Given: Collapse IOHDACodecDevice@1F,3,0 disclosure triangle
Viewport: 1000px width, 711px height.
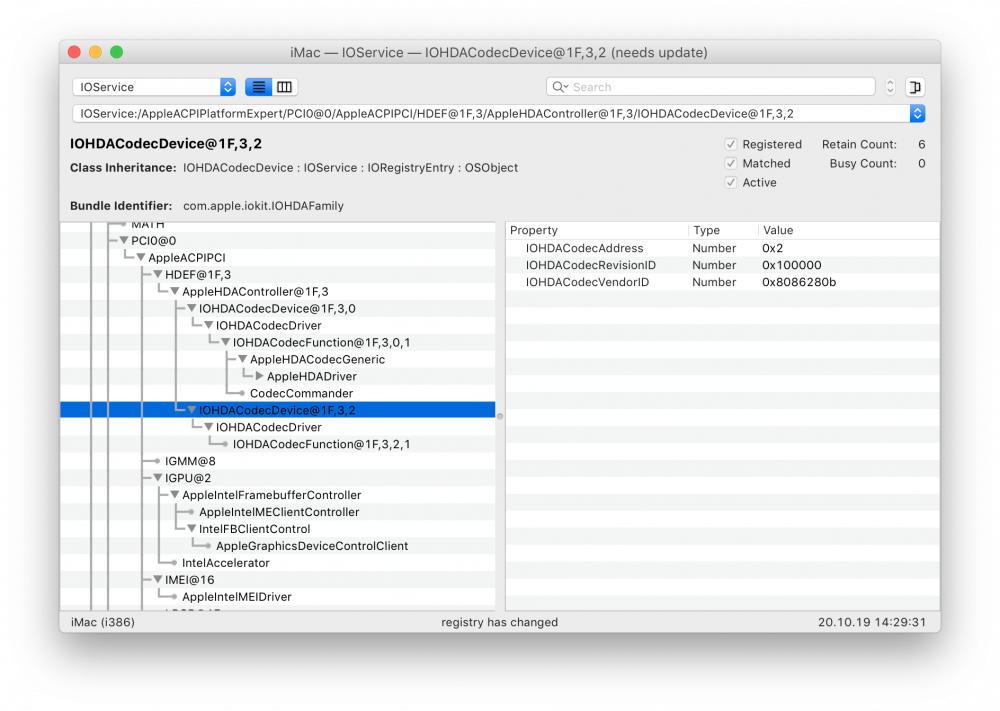Looking at the screenshot, I should (x=191, y=308).
